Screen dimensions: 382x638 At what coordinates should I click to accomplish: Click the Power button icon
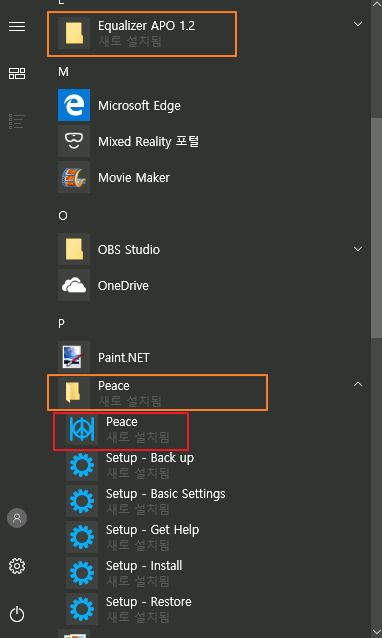click(x=17, y=614)
